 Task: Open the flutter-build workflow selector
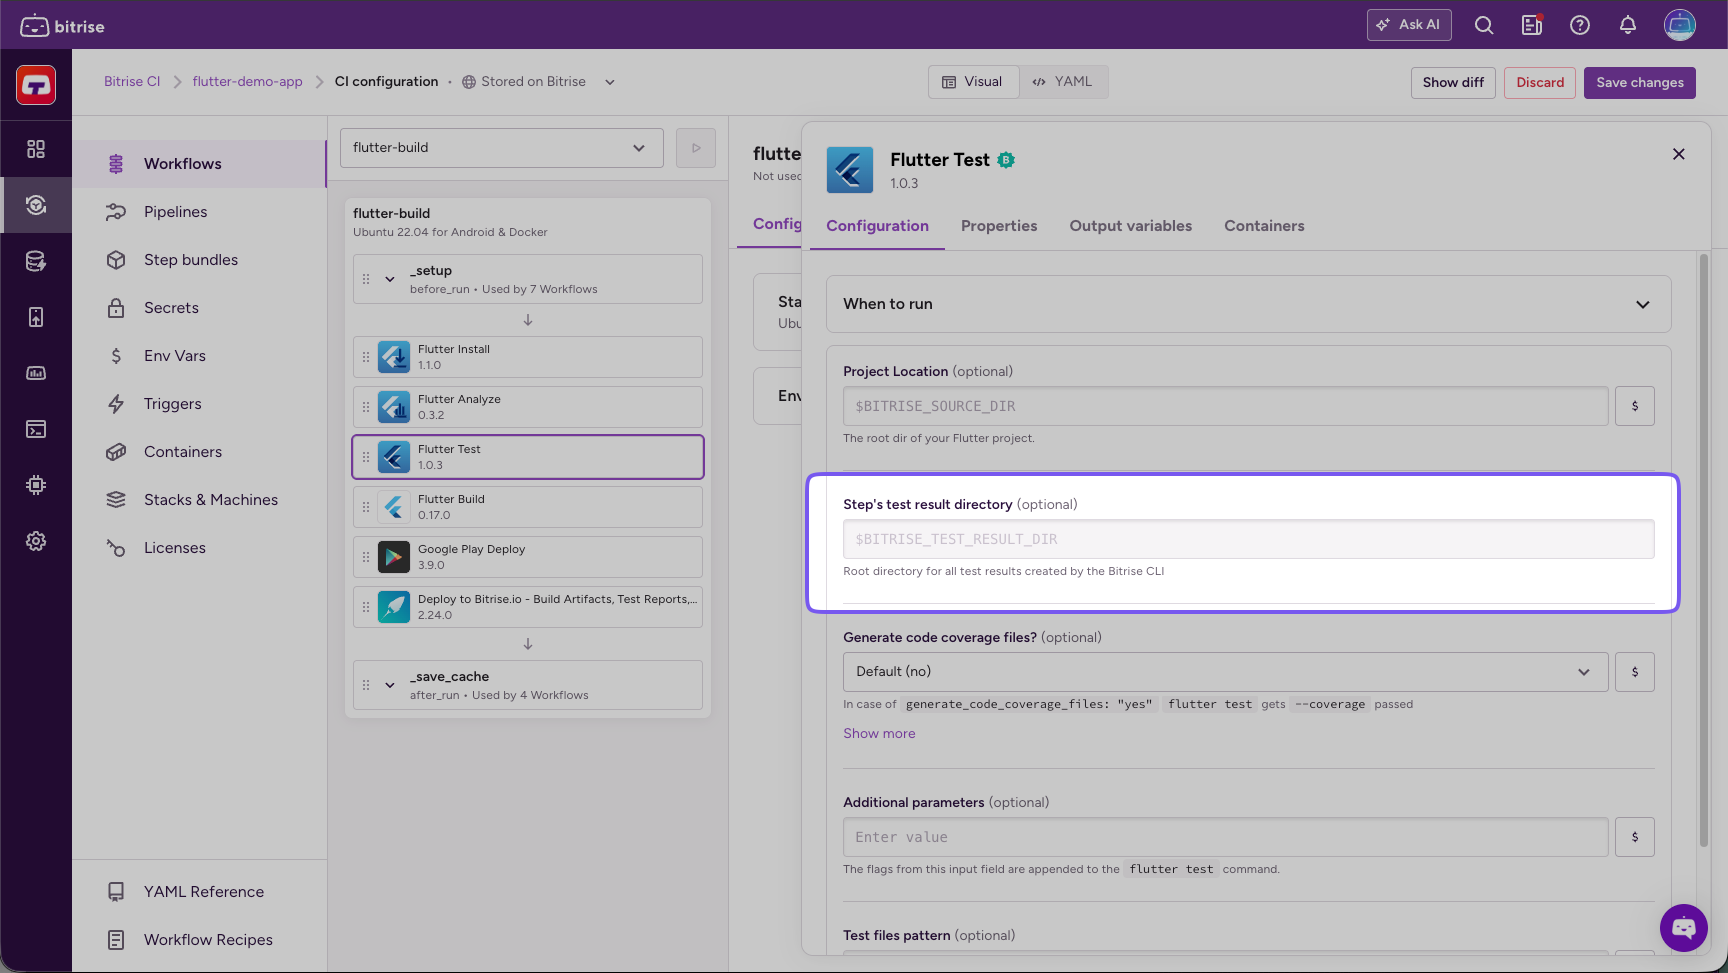502,148
